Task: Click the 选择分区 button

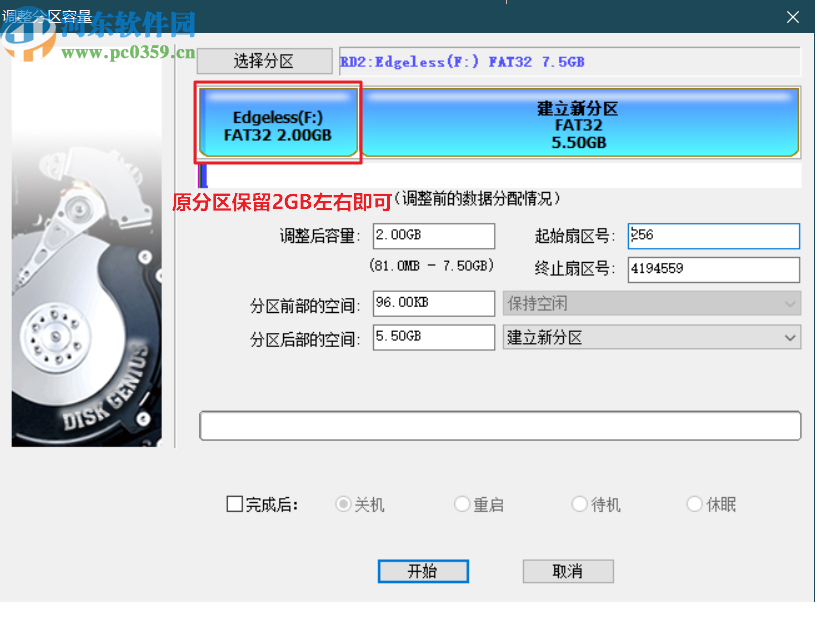Action: 264,61
